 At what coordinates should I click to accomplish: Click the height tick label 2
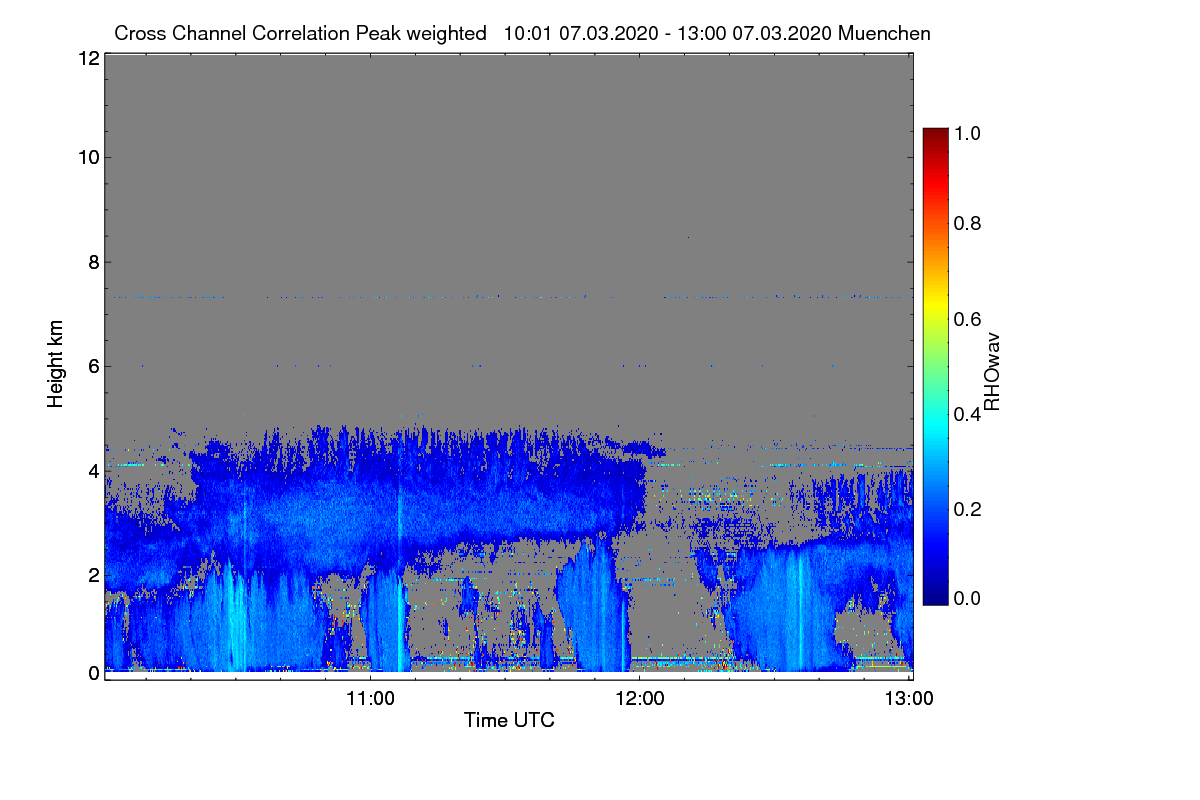(92, 575)
